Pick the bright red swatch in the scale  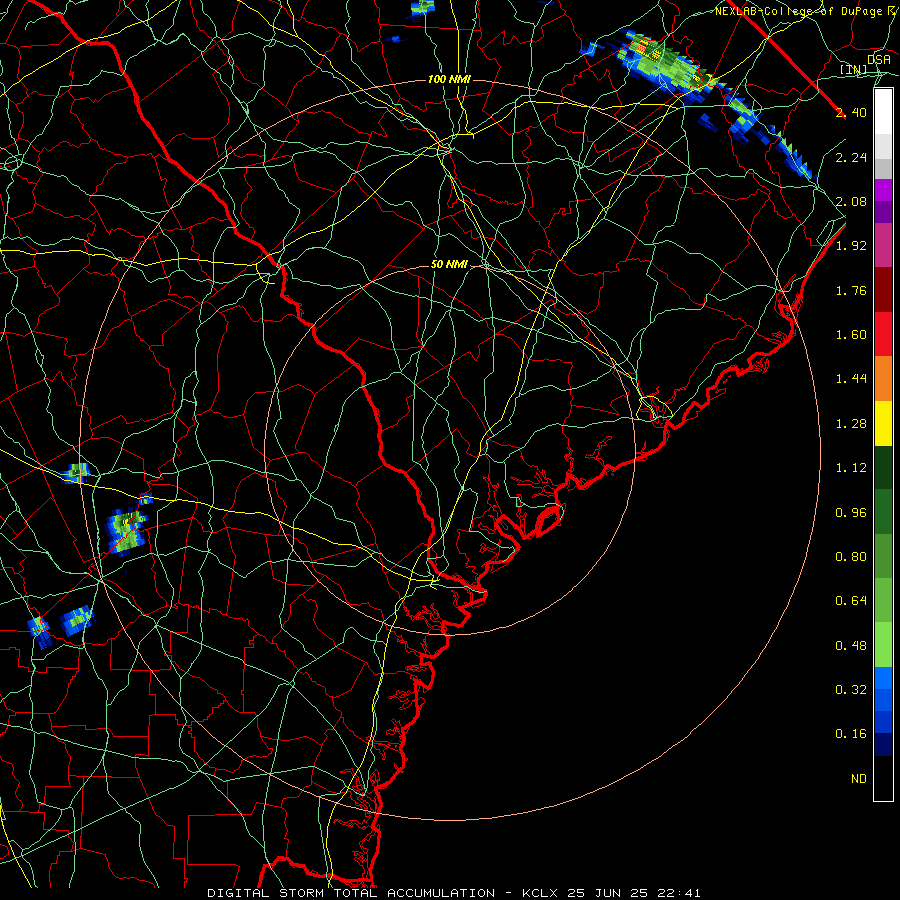click(883, 335)
